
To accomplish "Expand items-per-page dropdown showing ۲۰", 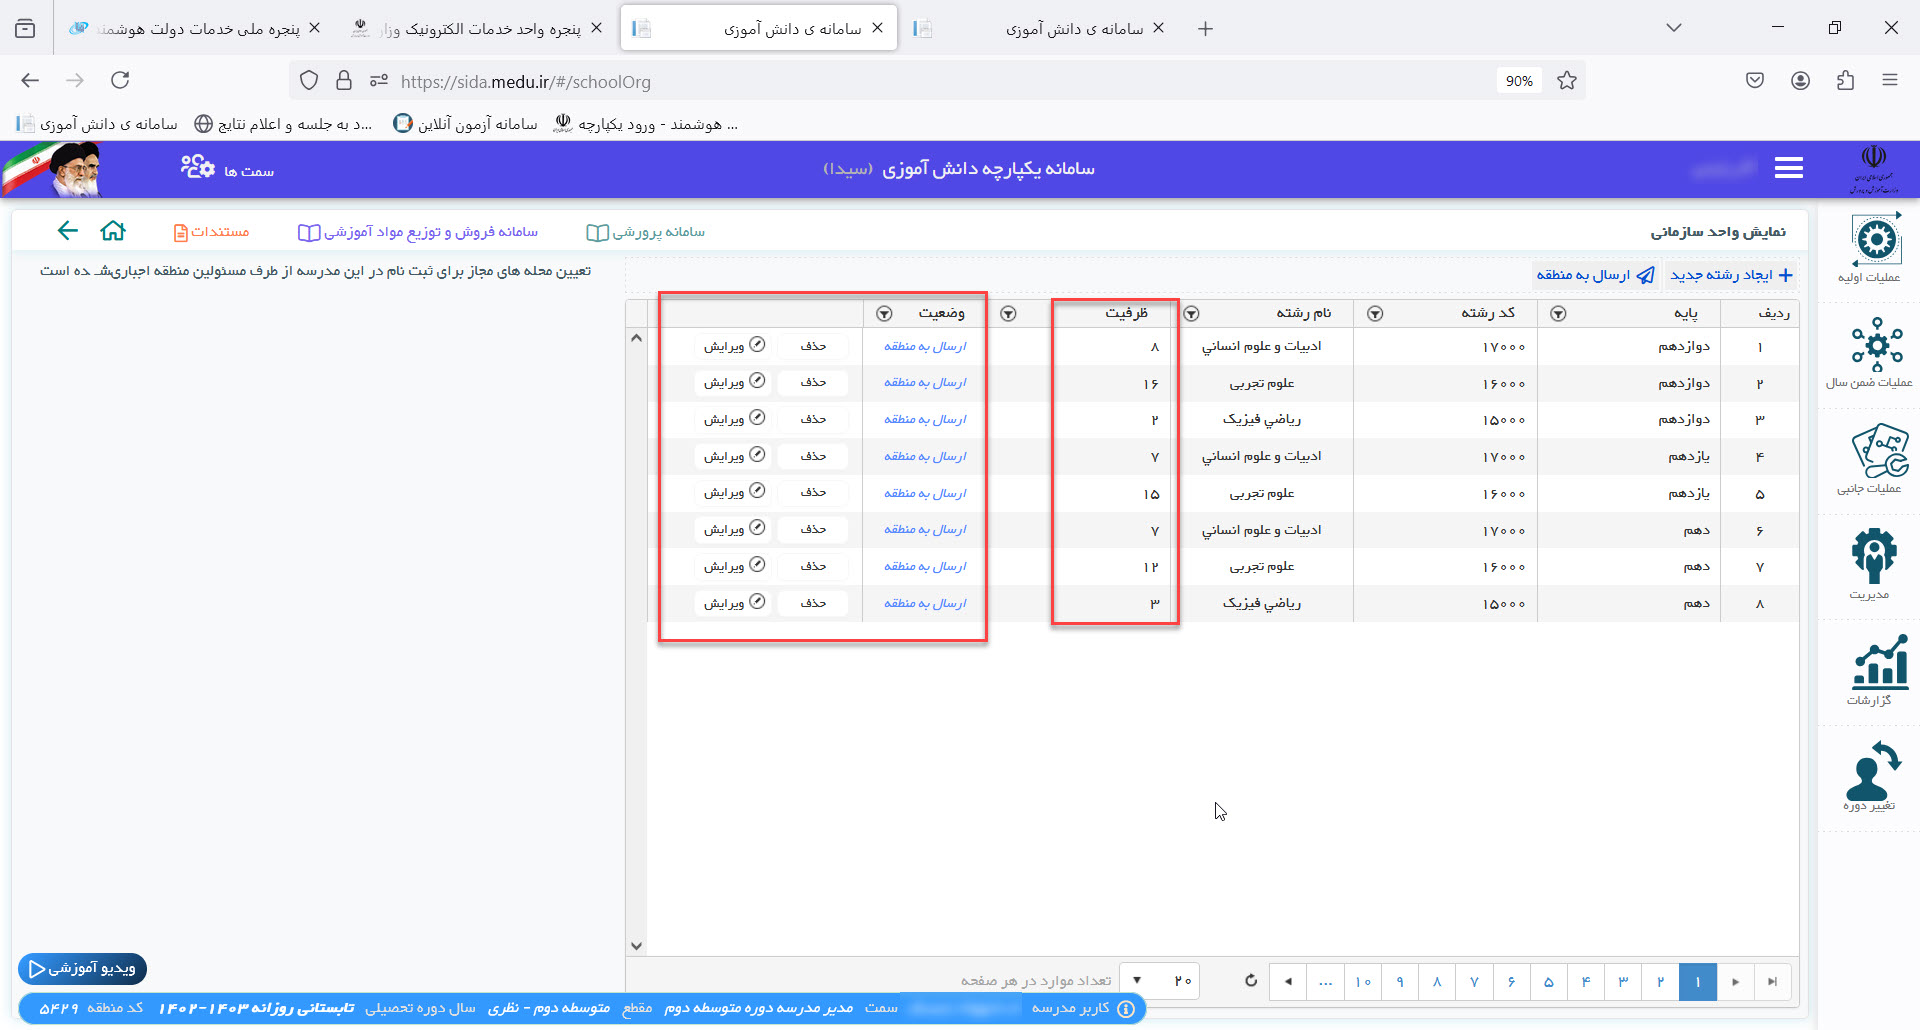I will (x=1137, y=981).
